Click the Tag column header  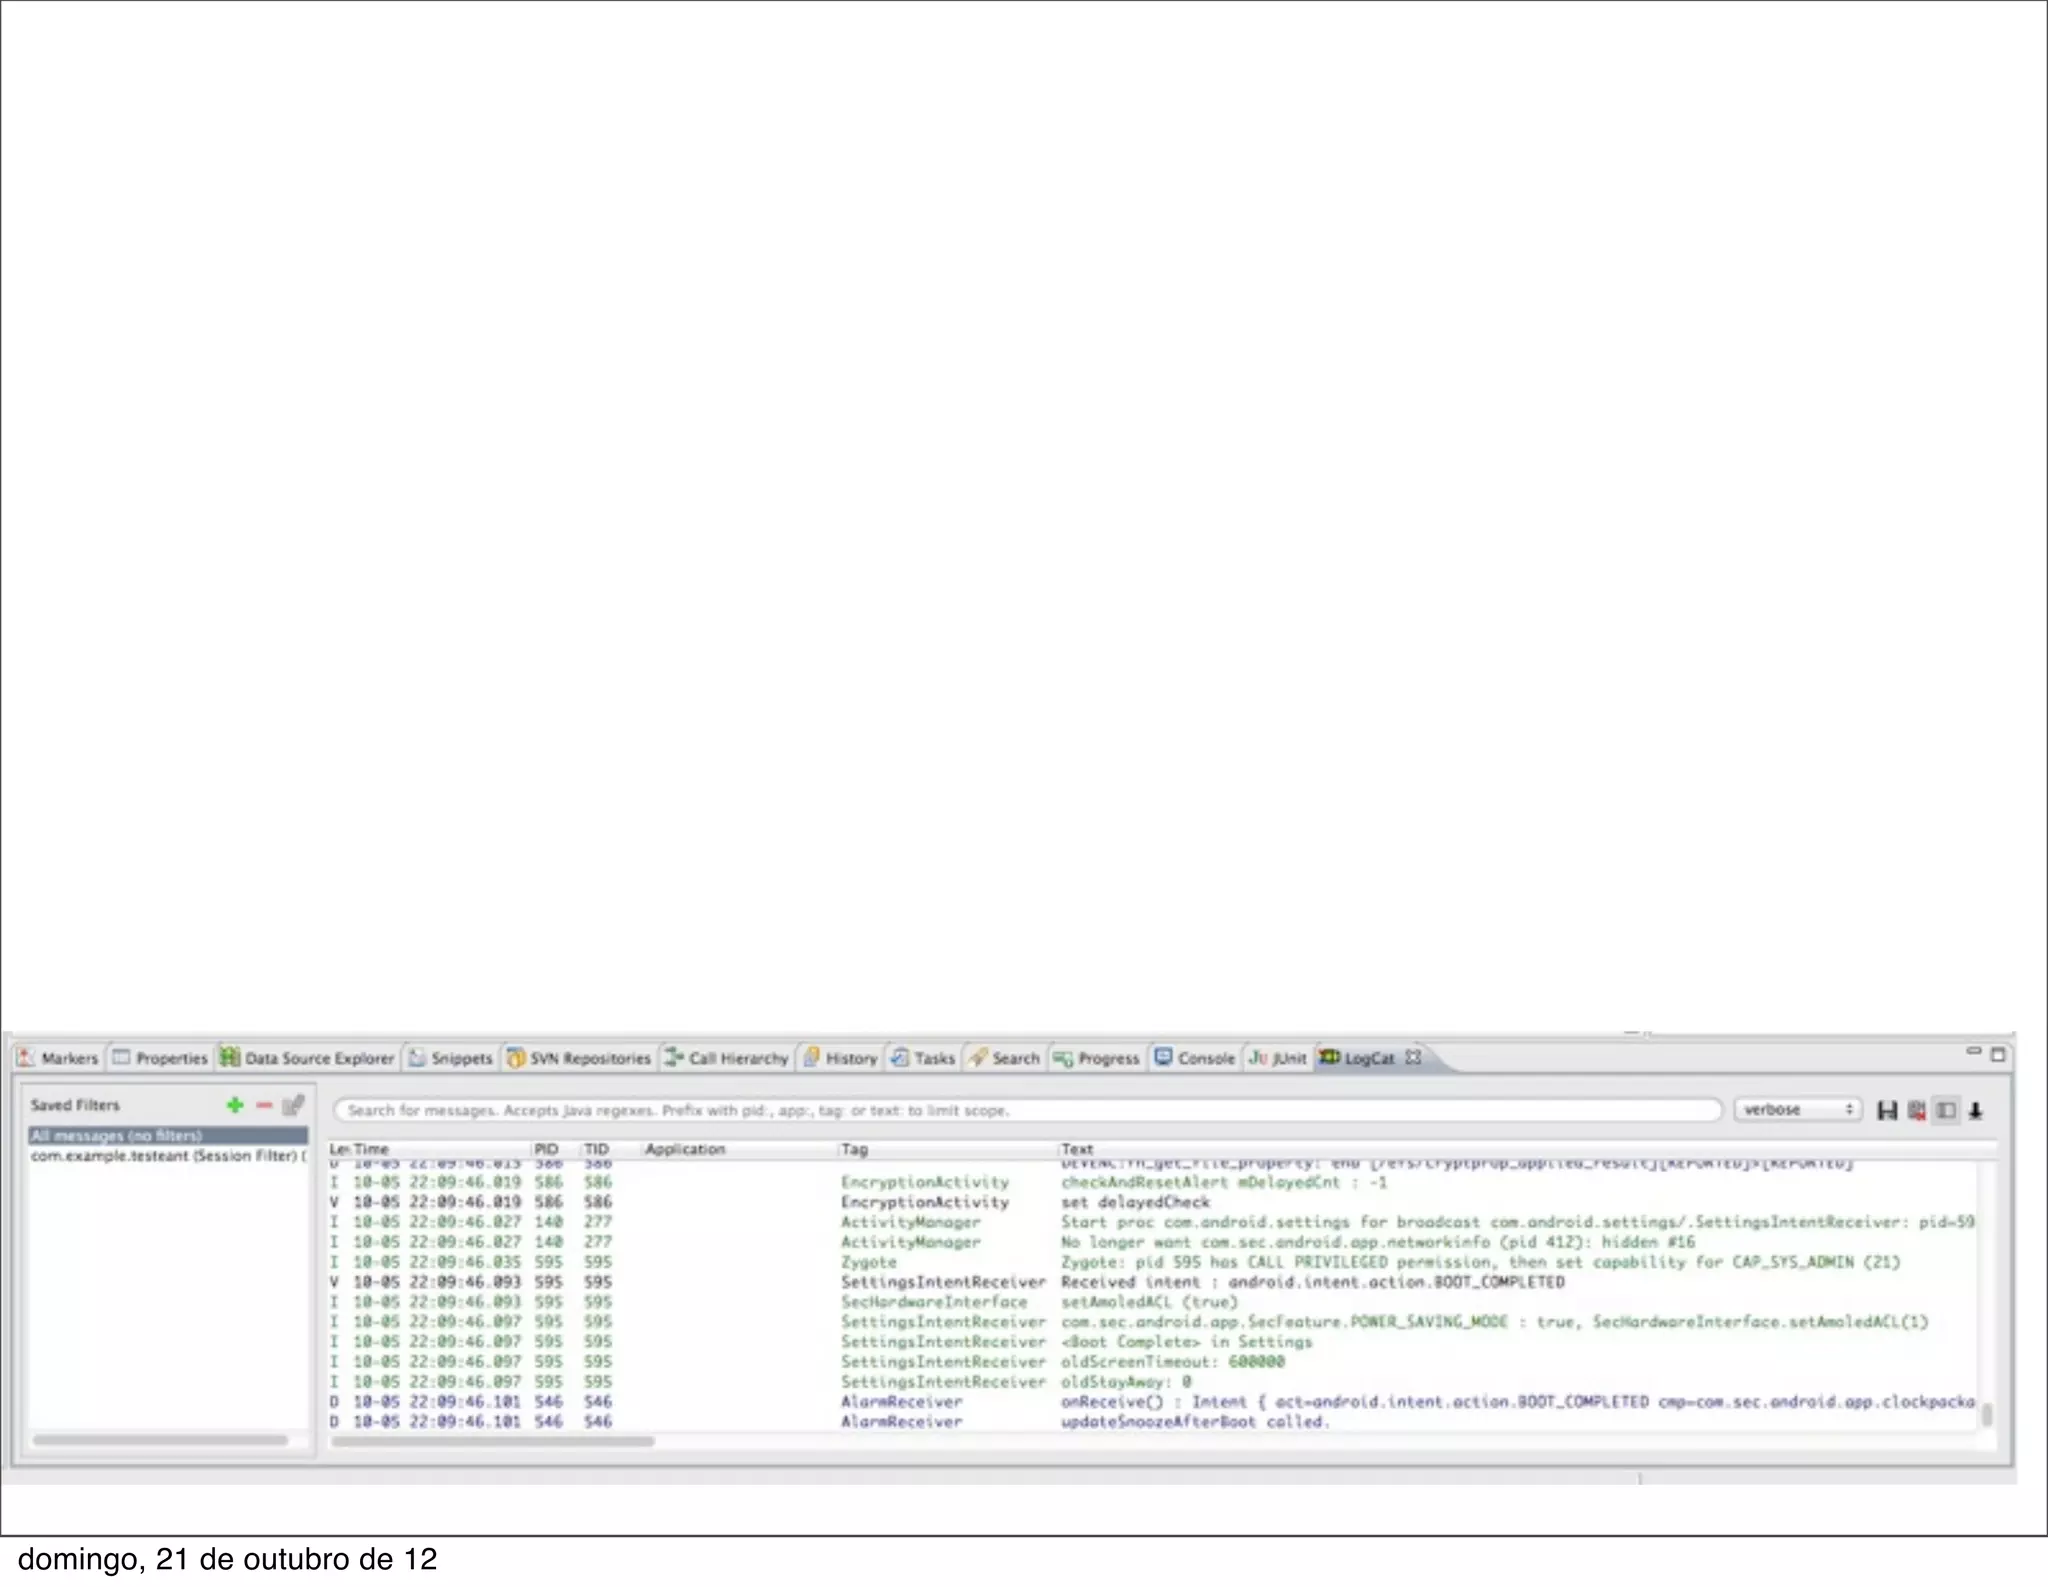point(855,1149)
